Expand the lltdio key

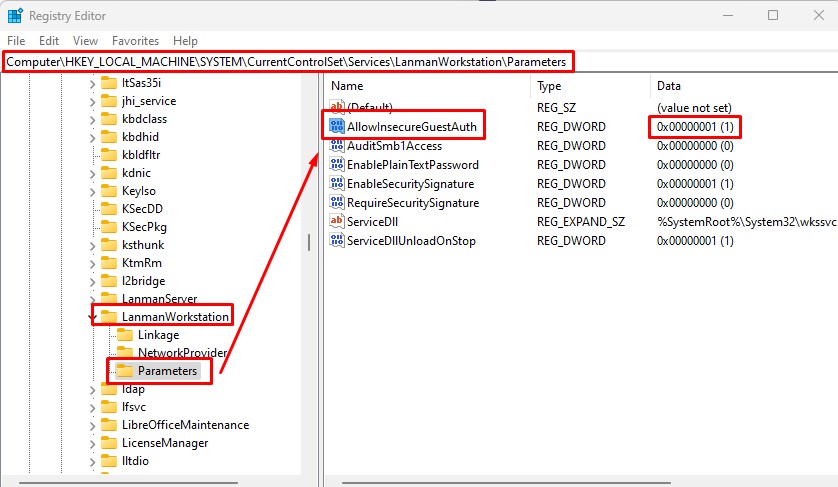point(92,462)
